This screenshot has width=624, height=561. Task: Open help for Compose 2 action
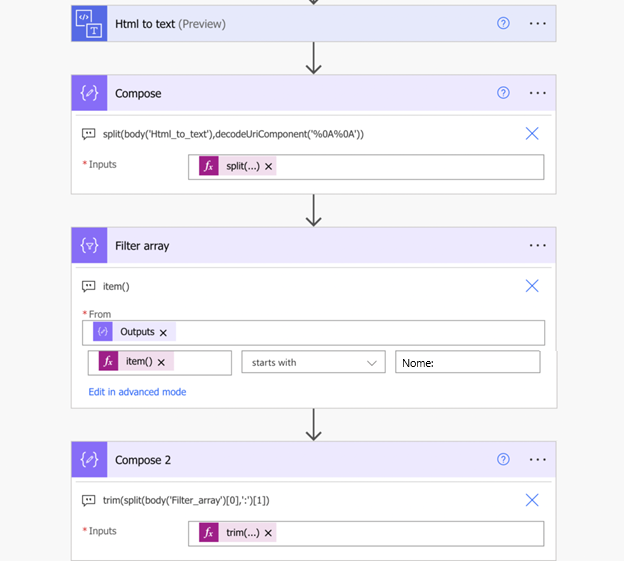pos(503,460)
